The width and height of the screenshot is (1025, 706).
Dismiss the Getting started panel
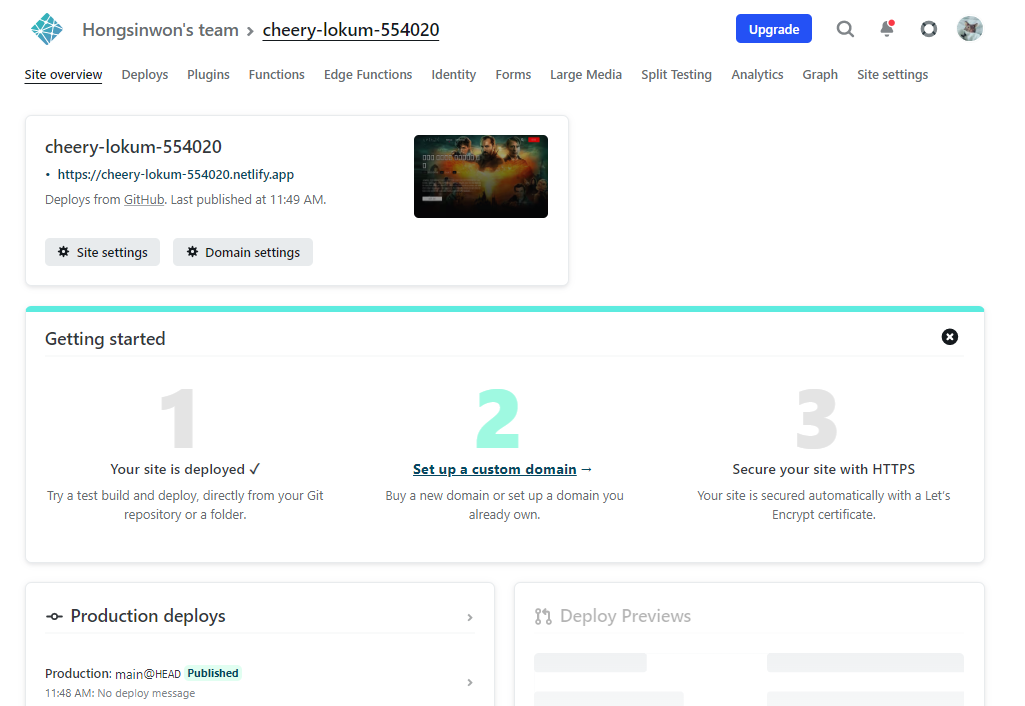[950, 337]
